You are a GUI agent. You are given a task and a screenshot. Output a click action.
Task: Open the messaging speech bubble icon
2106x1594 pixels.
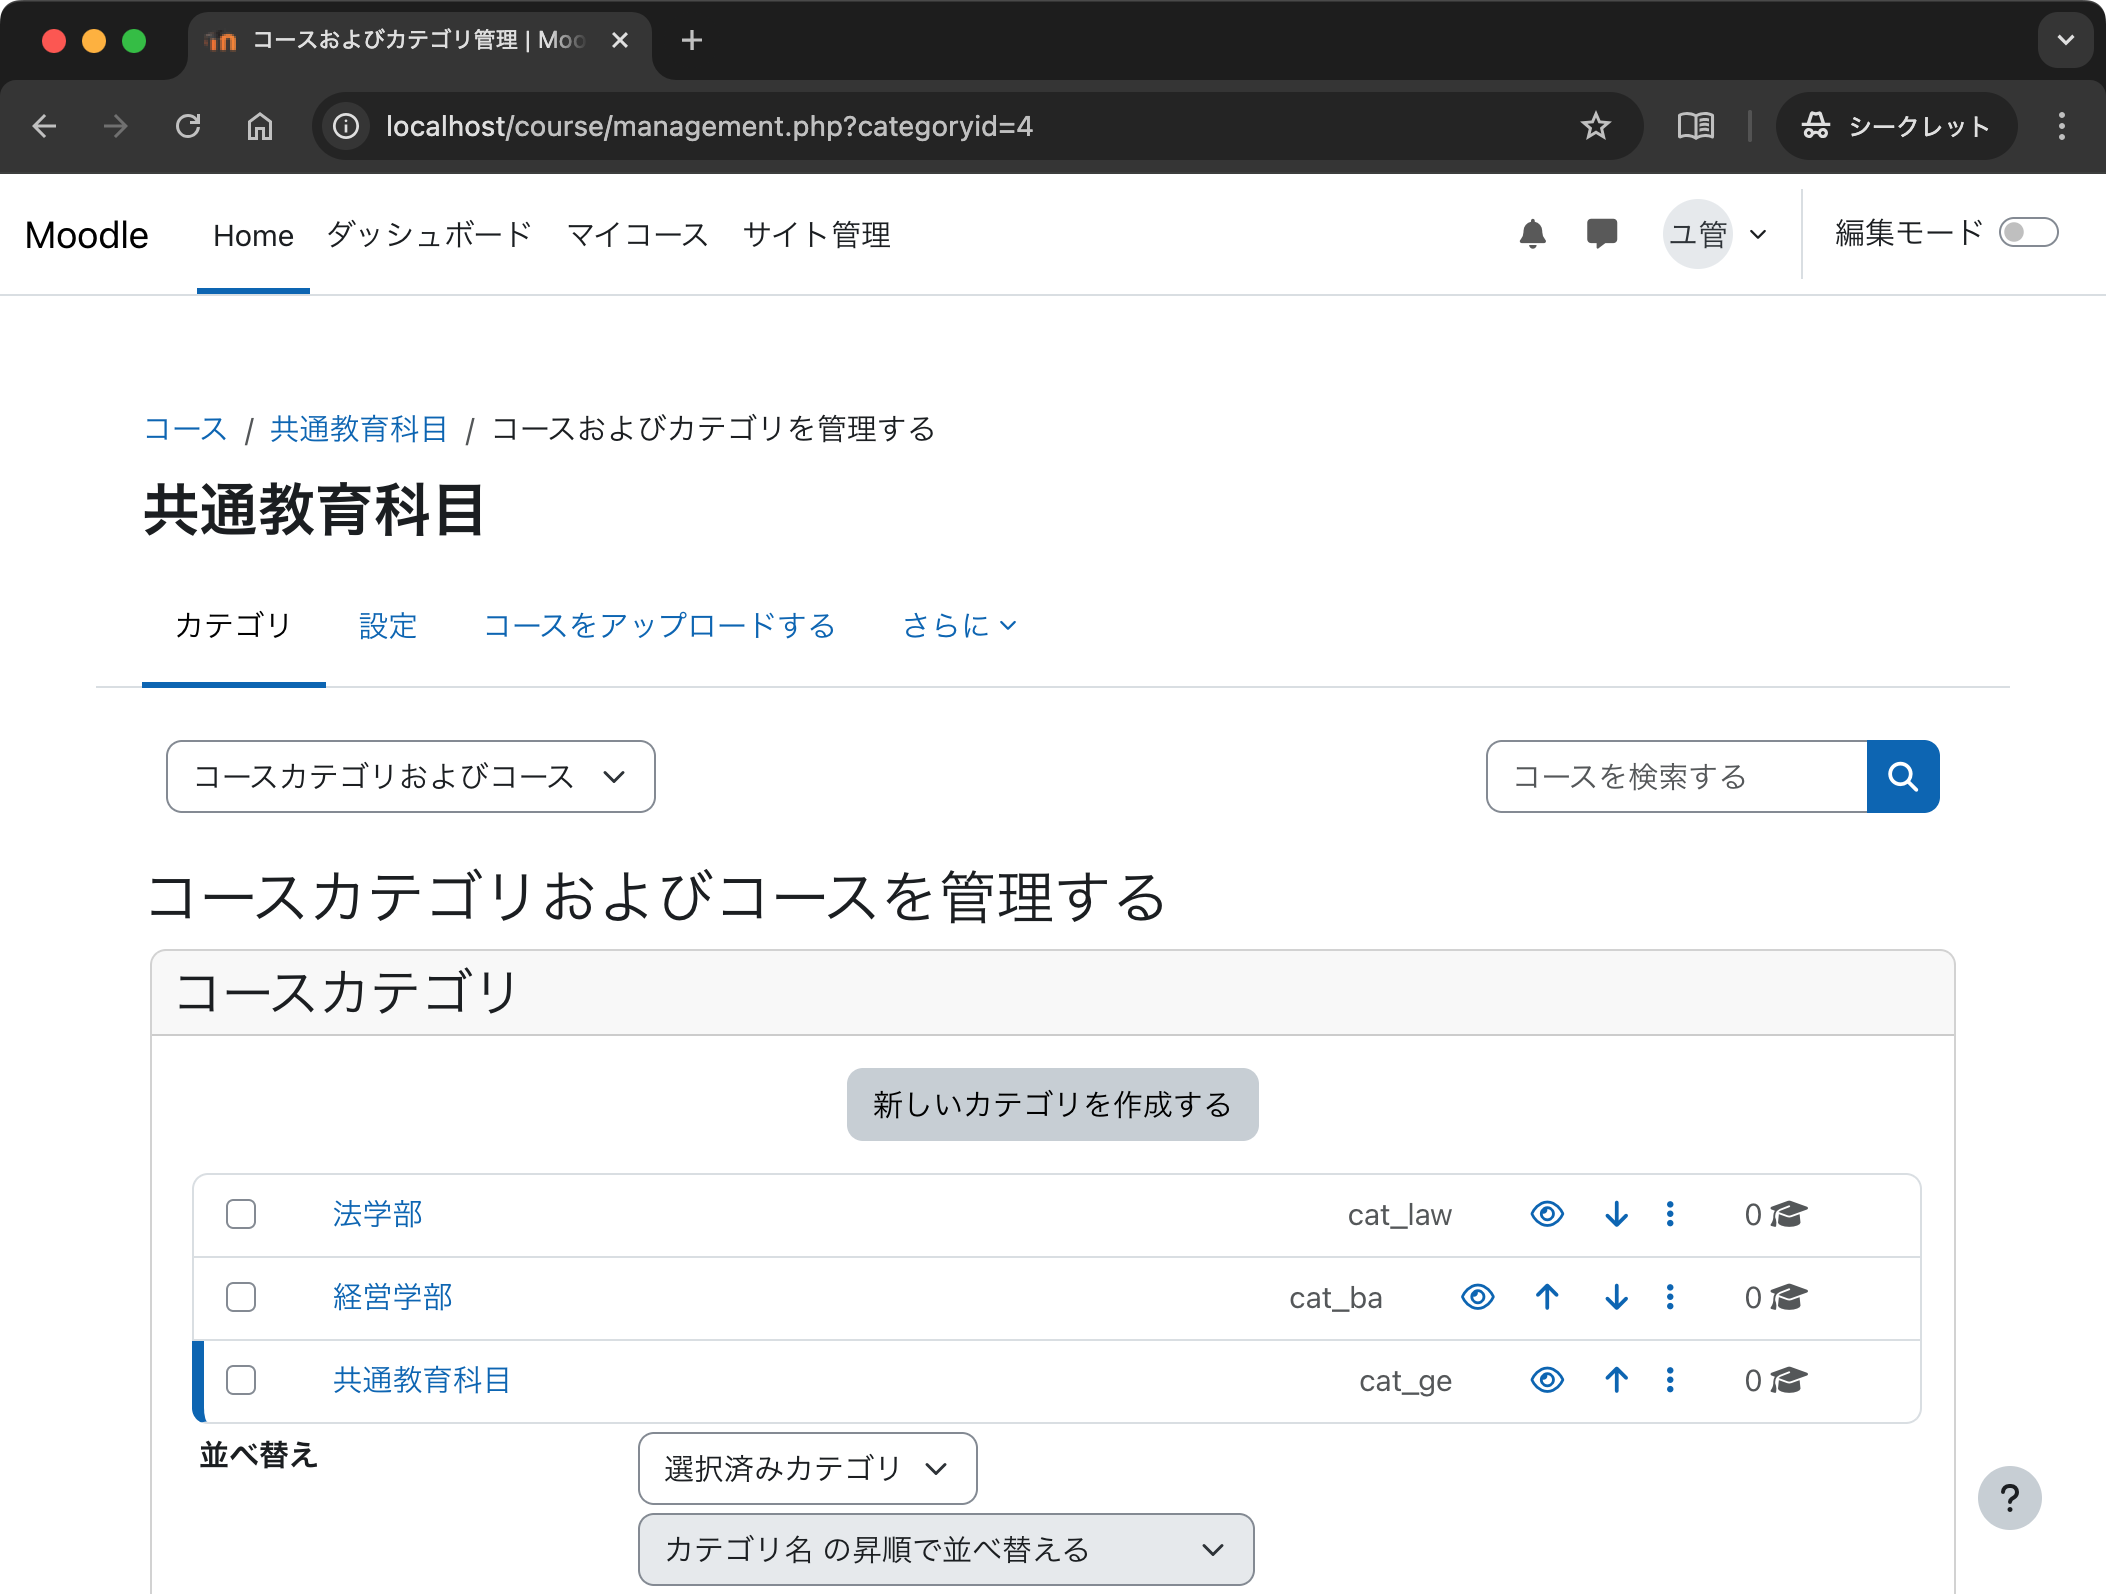pos(1601,234)
